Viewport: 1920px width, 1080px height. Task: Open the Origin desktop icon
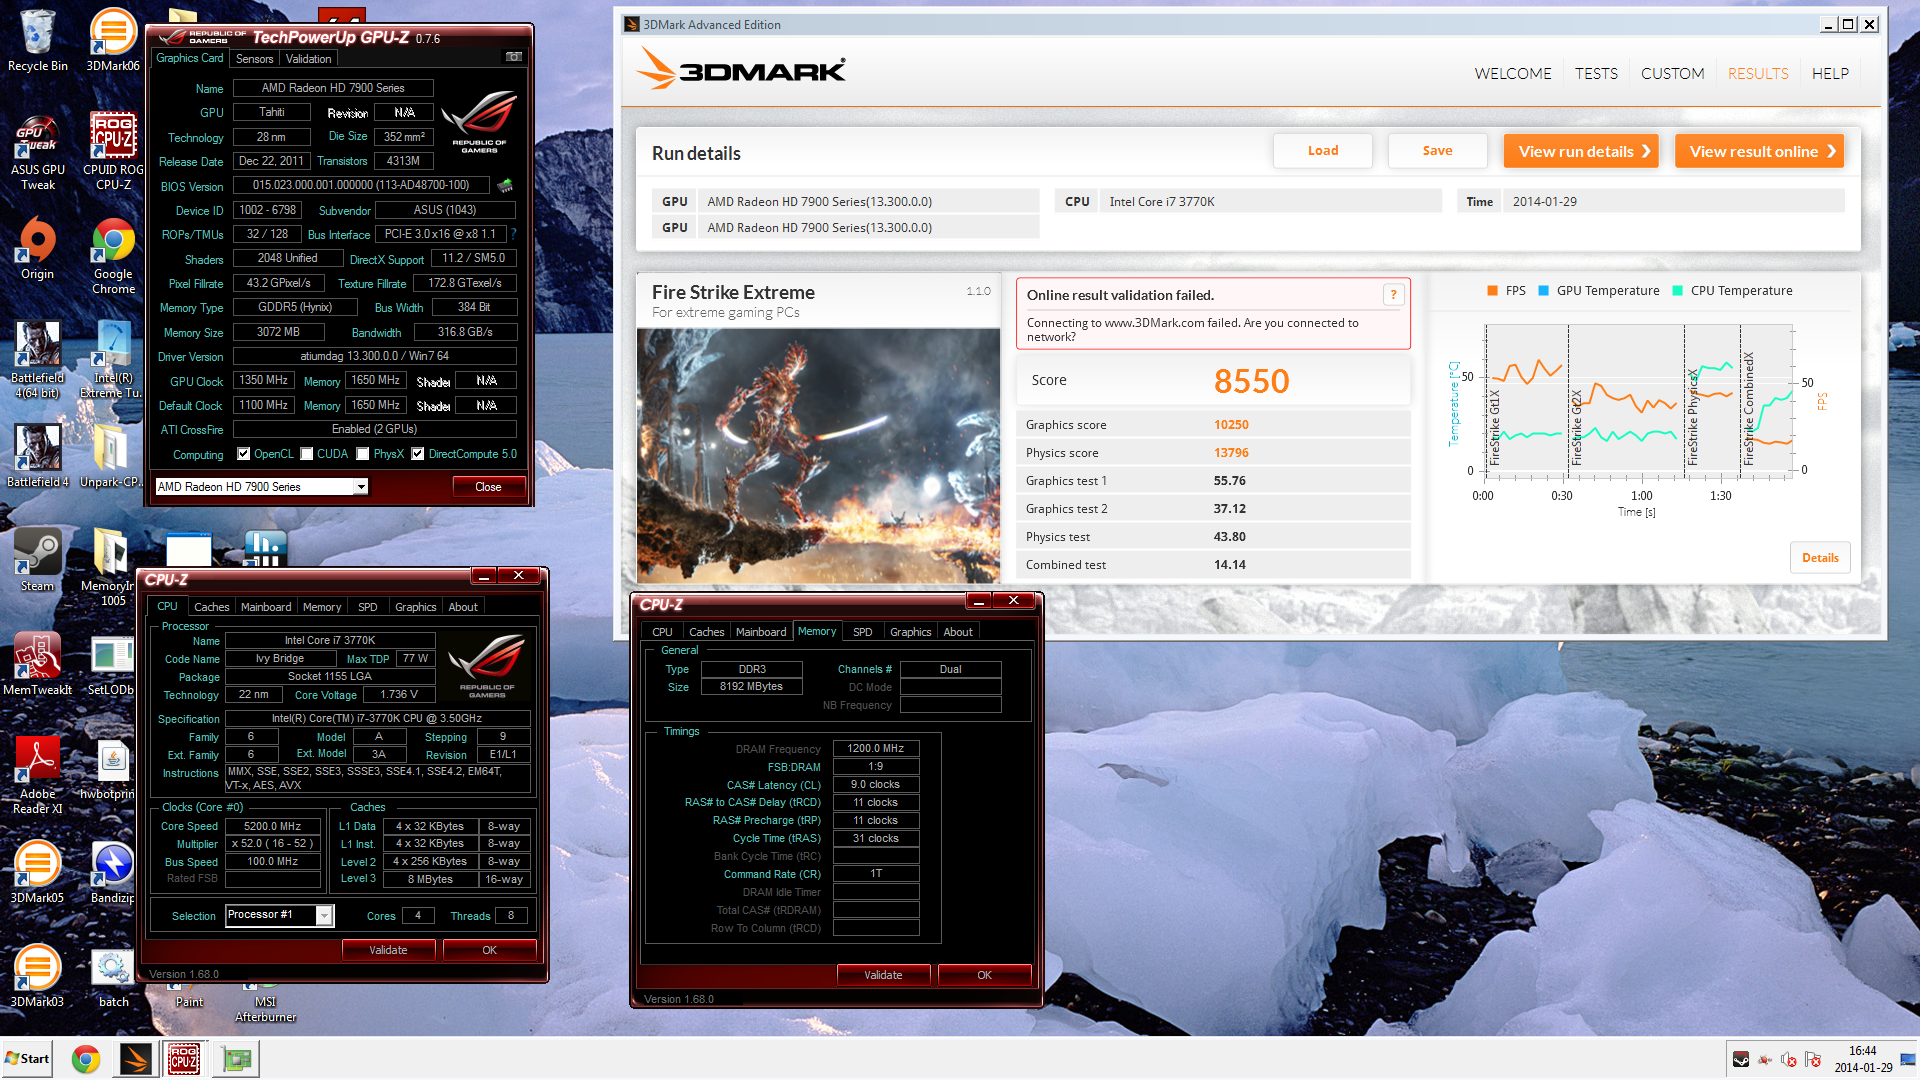(x=38, y=249)
